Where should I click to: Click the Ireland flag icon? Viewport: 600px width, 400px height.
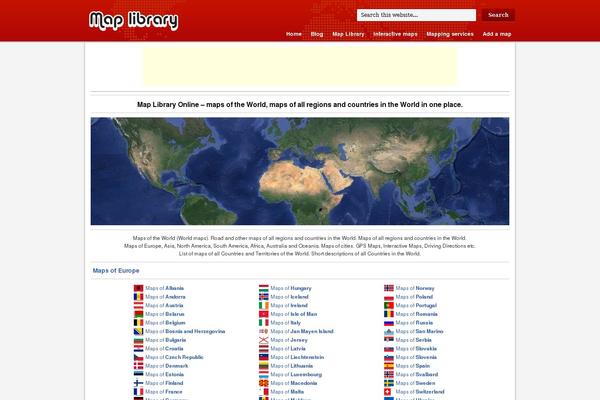pyautogui.click(x=264, y=305)
